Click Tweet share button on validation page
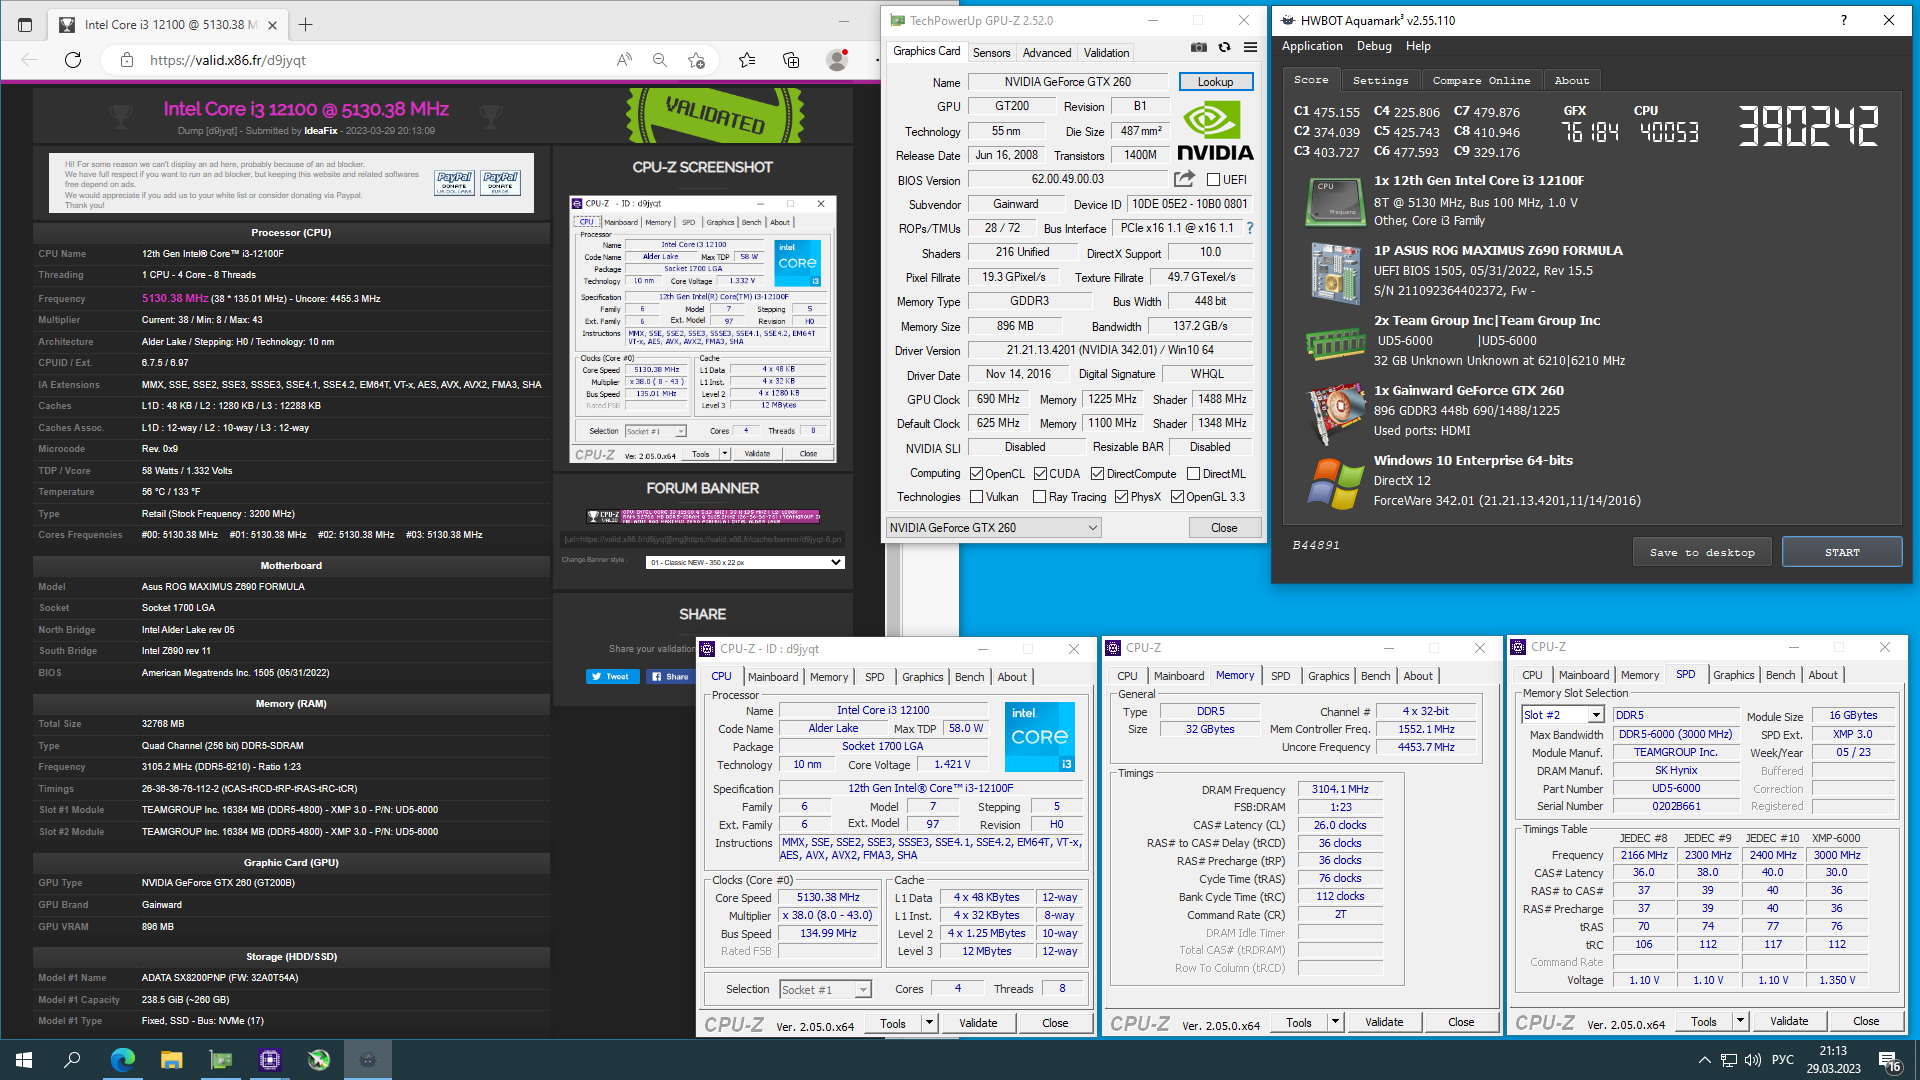Image resolution: width=1920 pixels, height=1080 pixels. click(611, 676)
